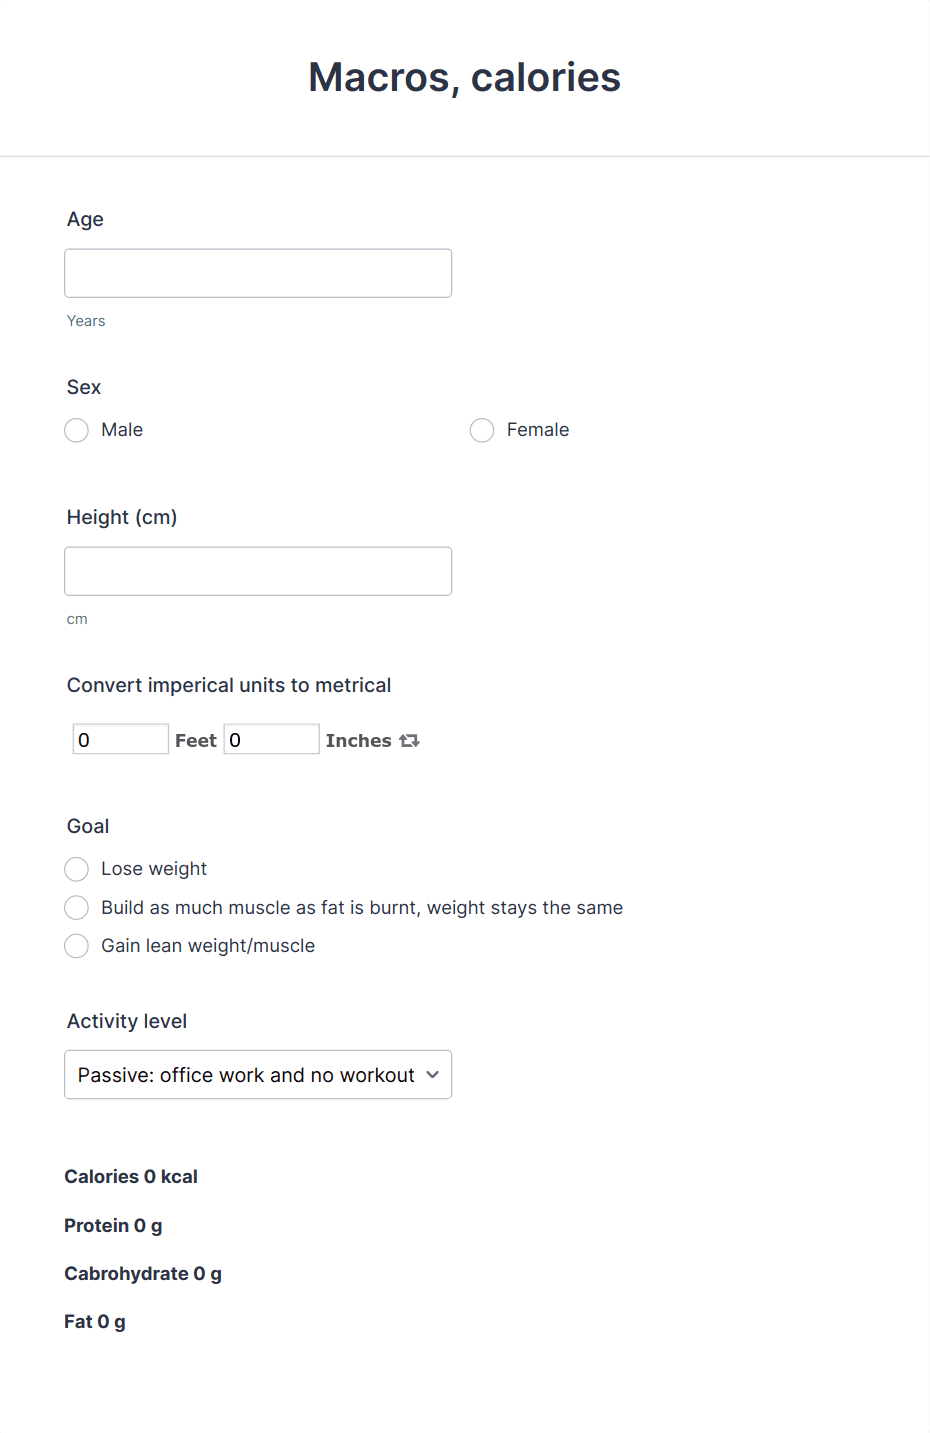Image resolution: width=930 pixels, height=1433 pixels.
Task: Click inside the Age input field
Action: (x=258, y=272)
